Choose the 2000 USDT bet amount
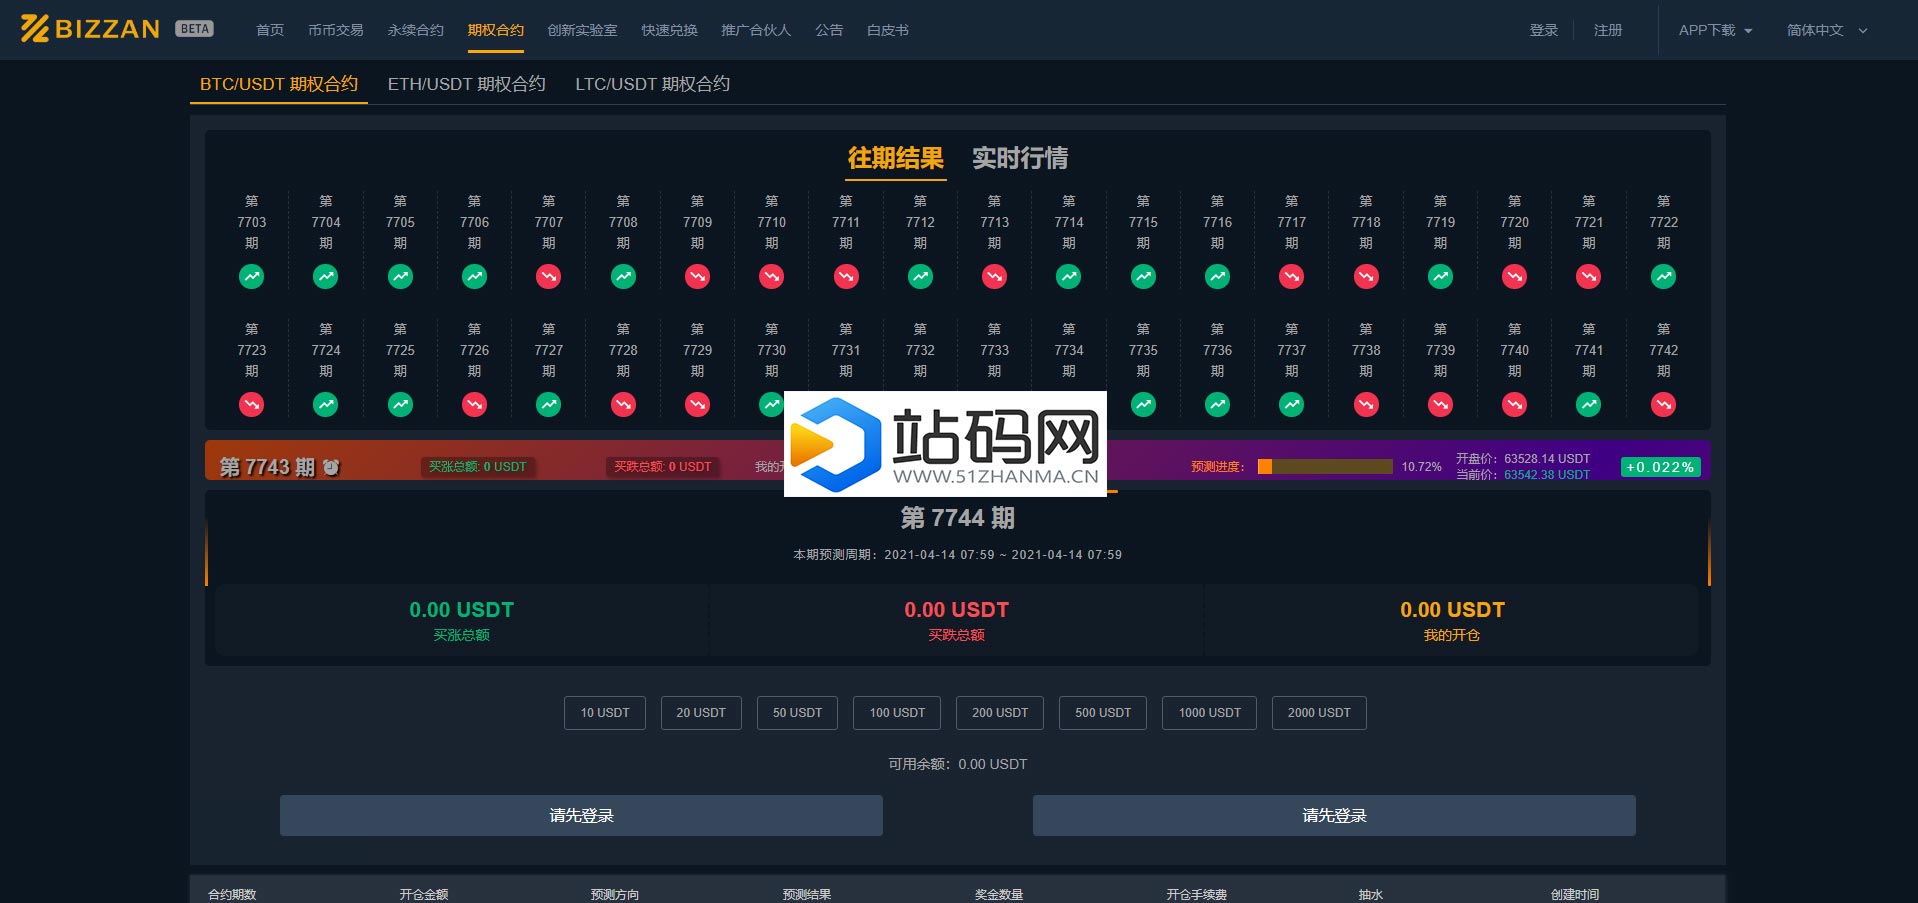This screenshot has height=903, width=1918. click(x=1318, y=713)
